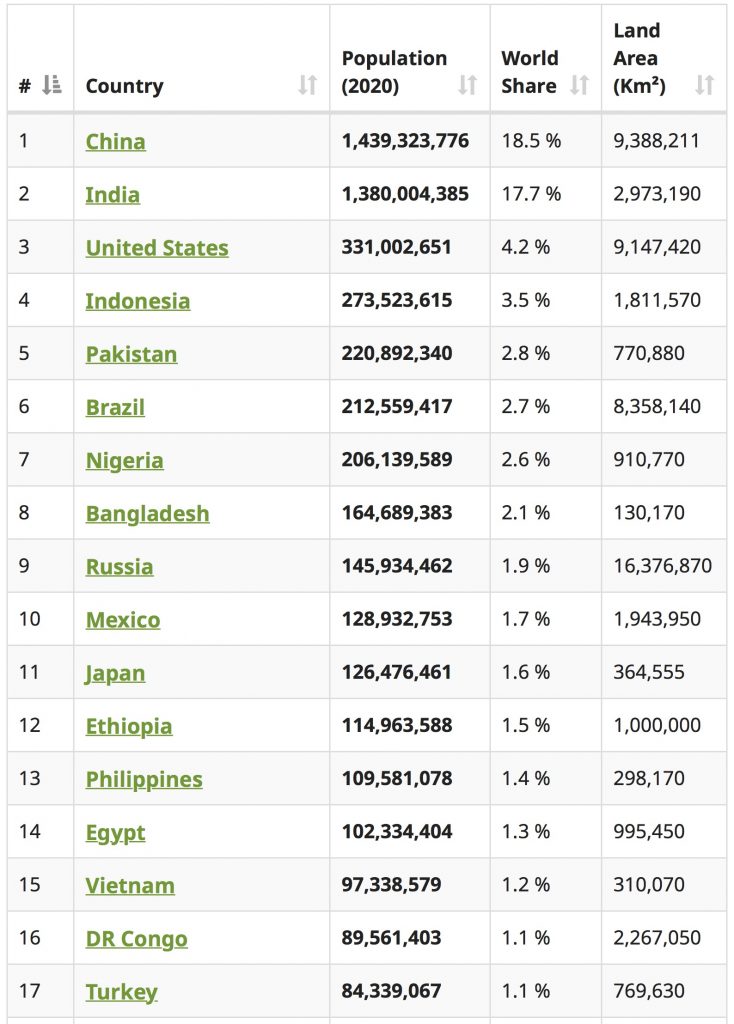734x1024 pixels.
Task: Click the Brazil link
Action: (x=115, y=407)
